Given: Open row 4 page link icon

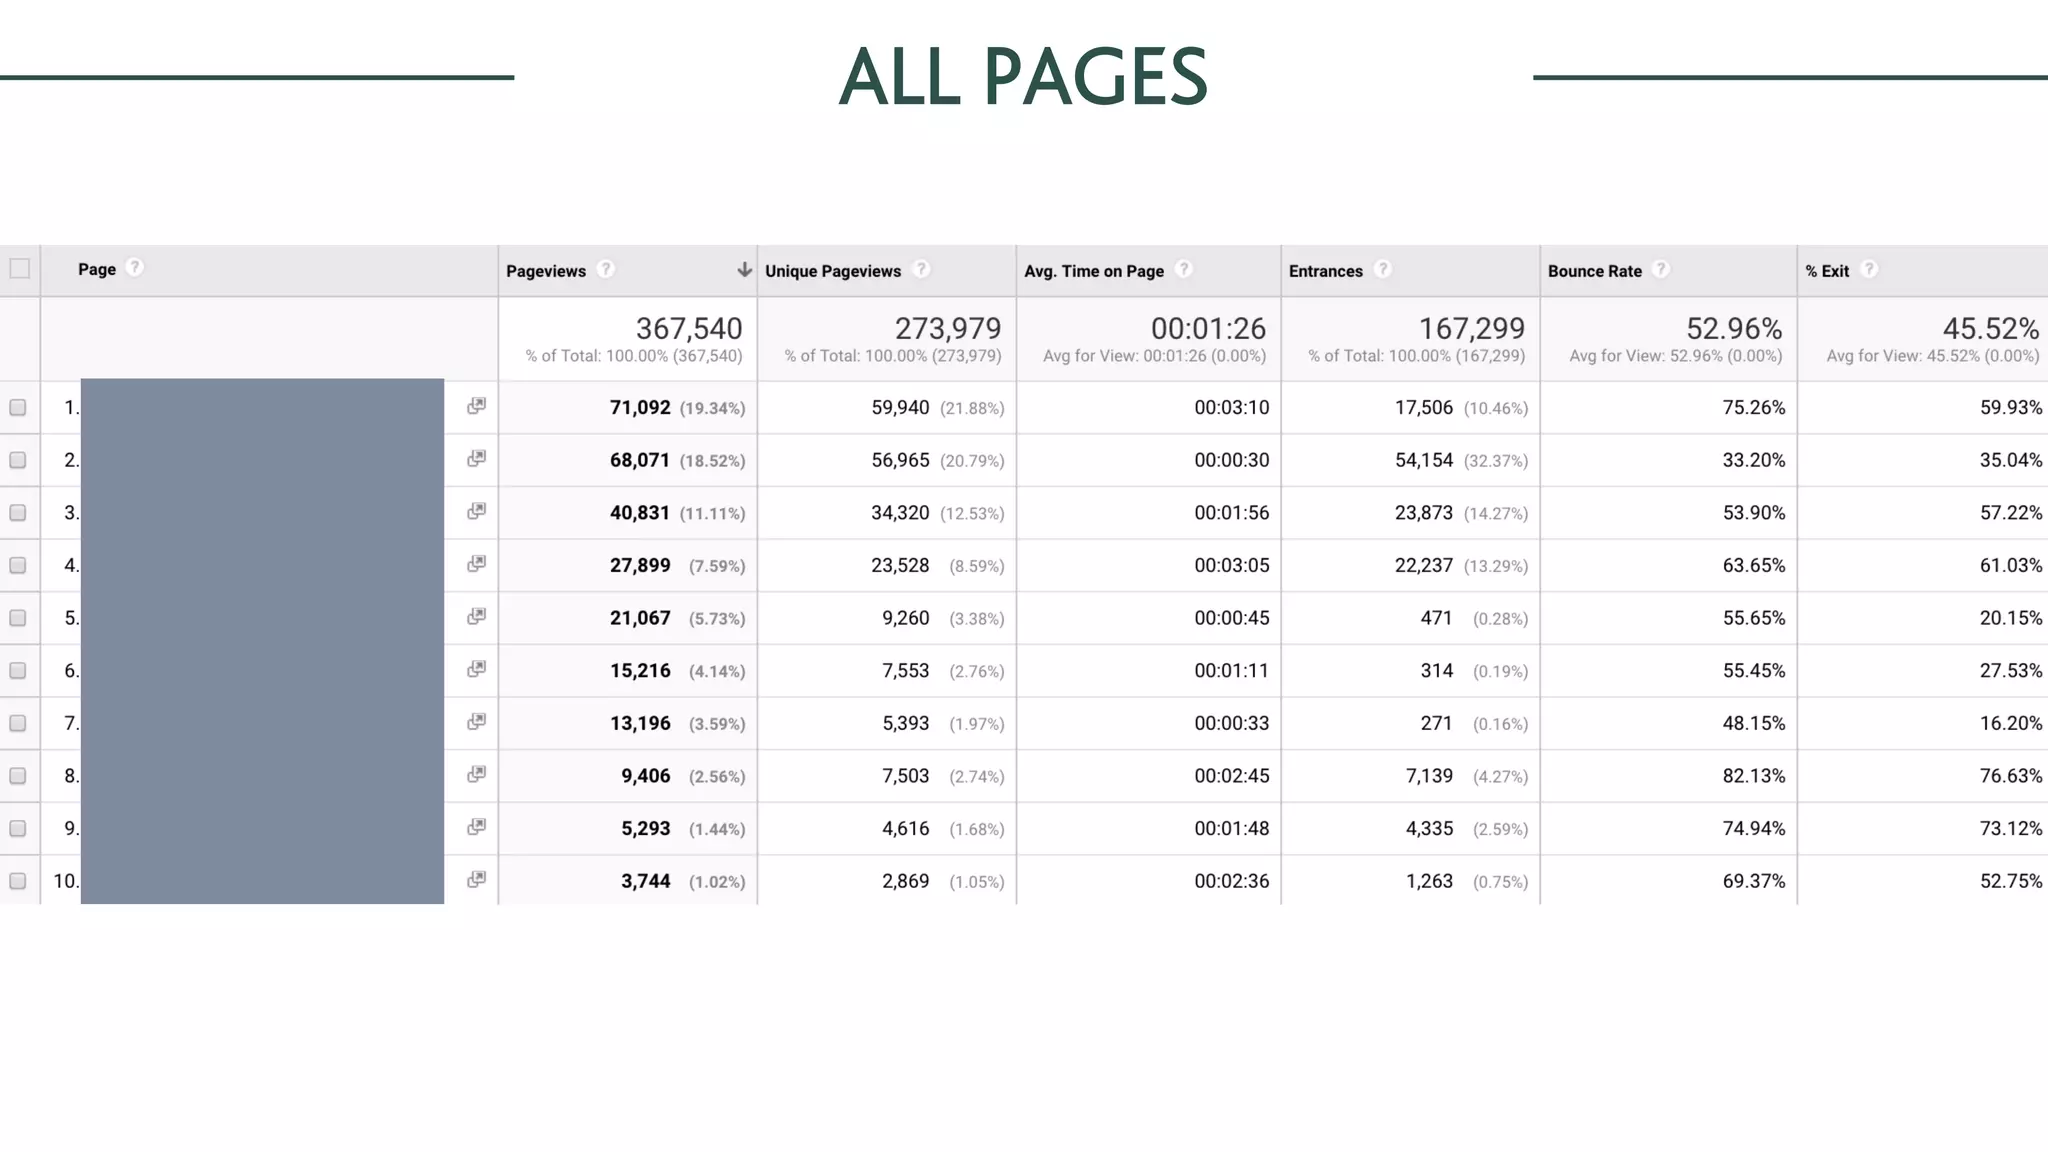Looking at the screenshot, I should [x=476, y=563].
